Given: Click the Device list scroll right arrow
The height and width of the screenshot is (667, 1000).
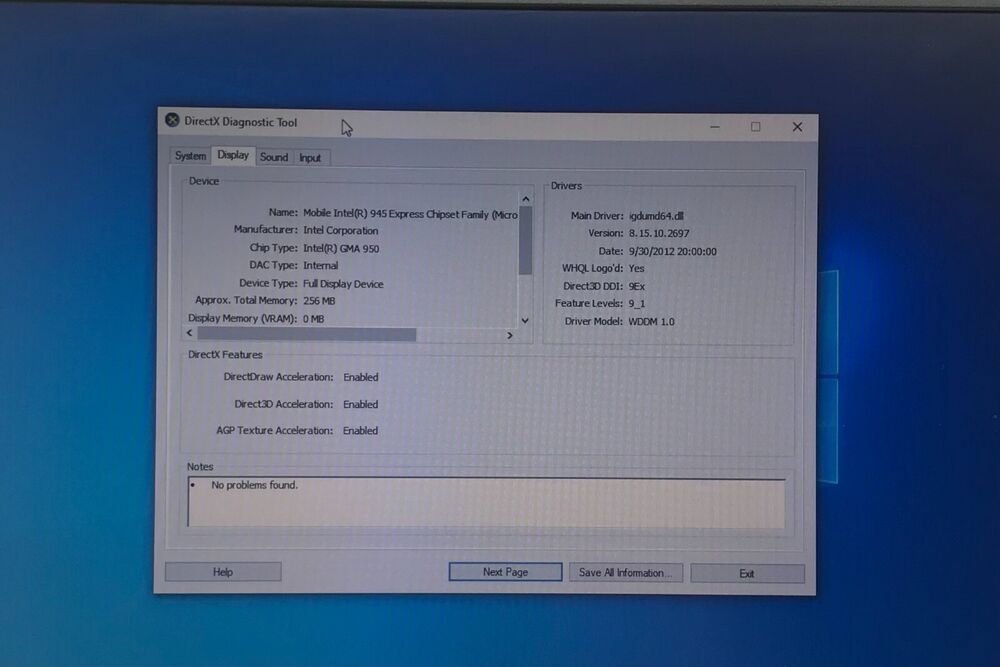Looking at the screenshot, I should tap(510, 335).
